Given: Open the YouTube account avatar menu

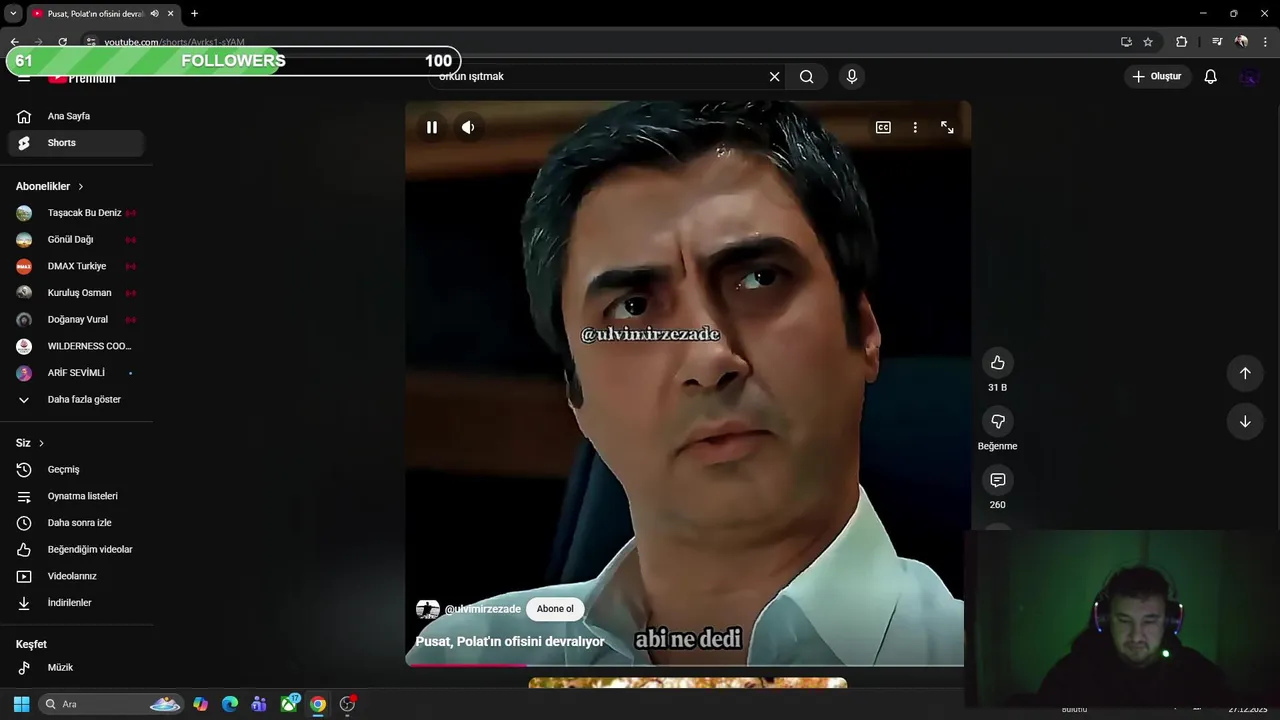Looking at the screenshot, I should (x=1249, y=77).
